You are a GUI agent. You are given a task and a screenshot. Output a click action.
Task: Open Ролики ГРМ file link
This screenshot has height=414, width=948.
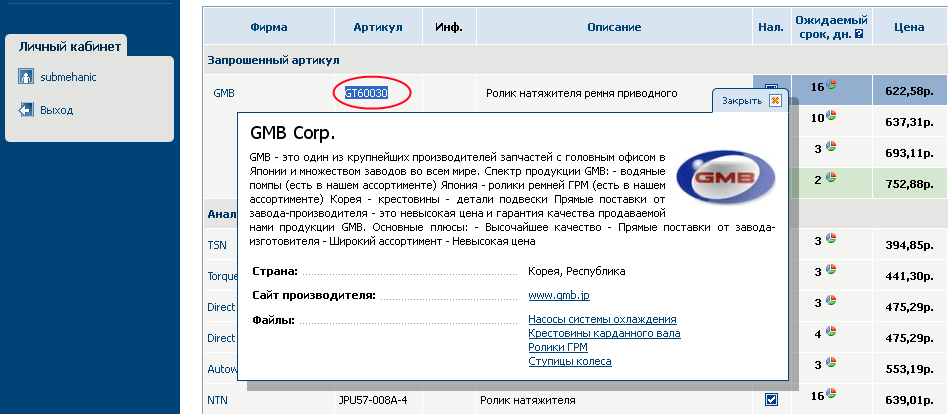pos(557,347)
